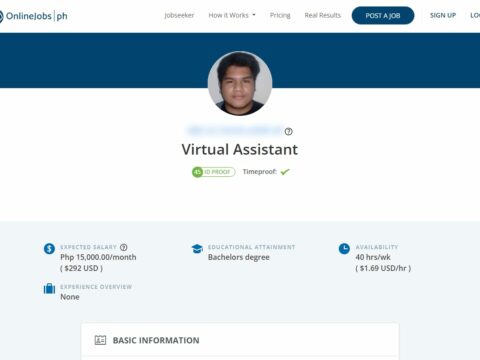Click the dollar sign Expected Salary icon
Screen dimensions: 480x360
(x=49, y=249)
